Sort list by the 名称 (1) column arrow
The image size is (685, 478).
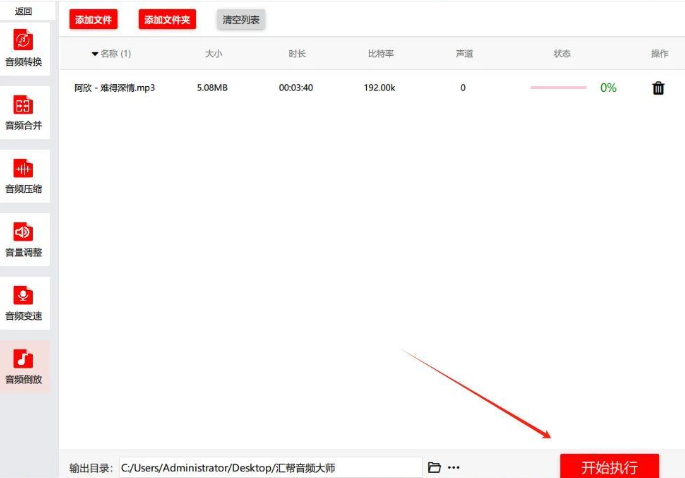point(94,54)
